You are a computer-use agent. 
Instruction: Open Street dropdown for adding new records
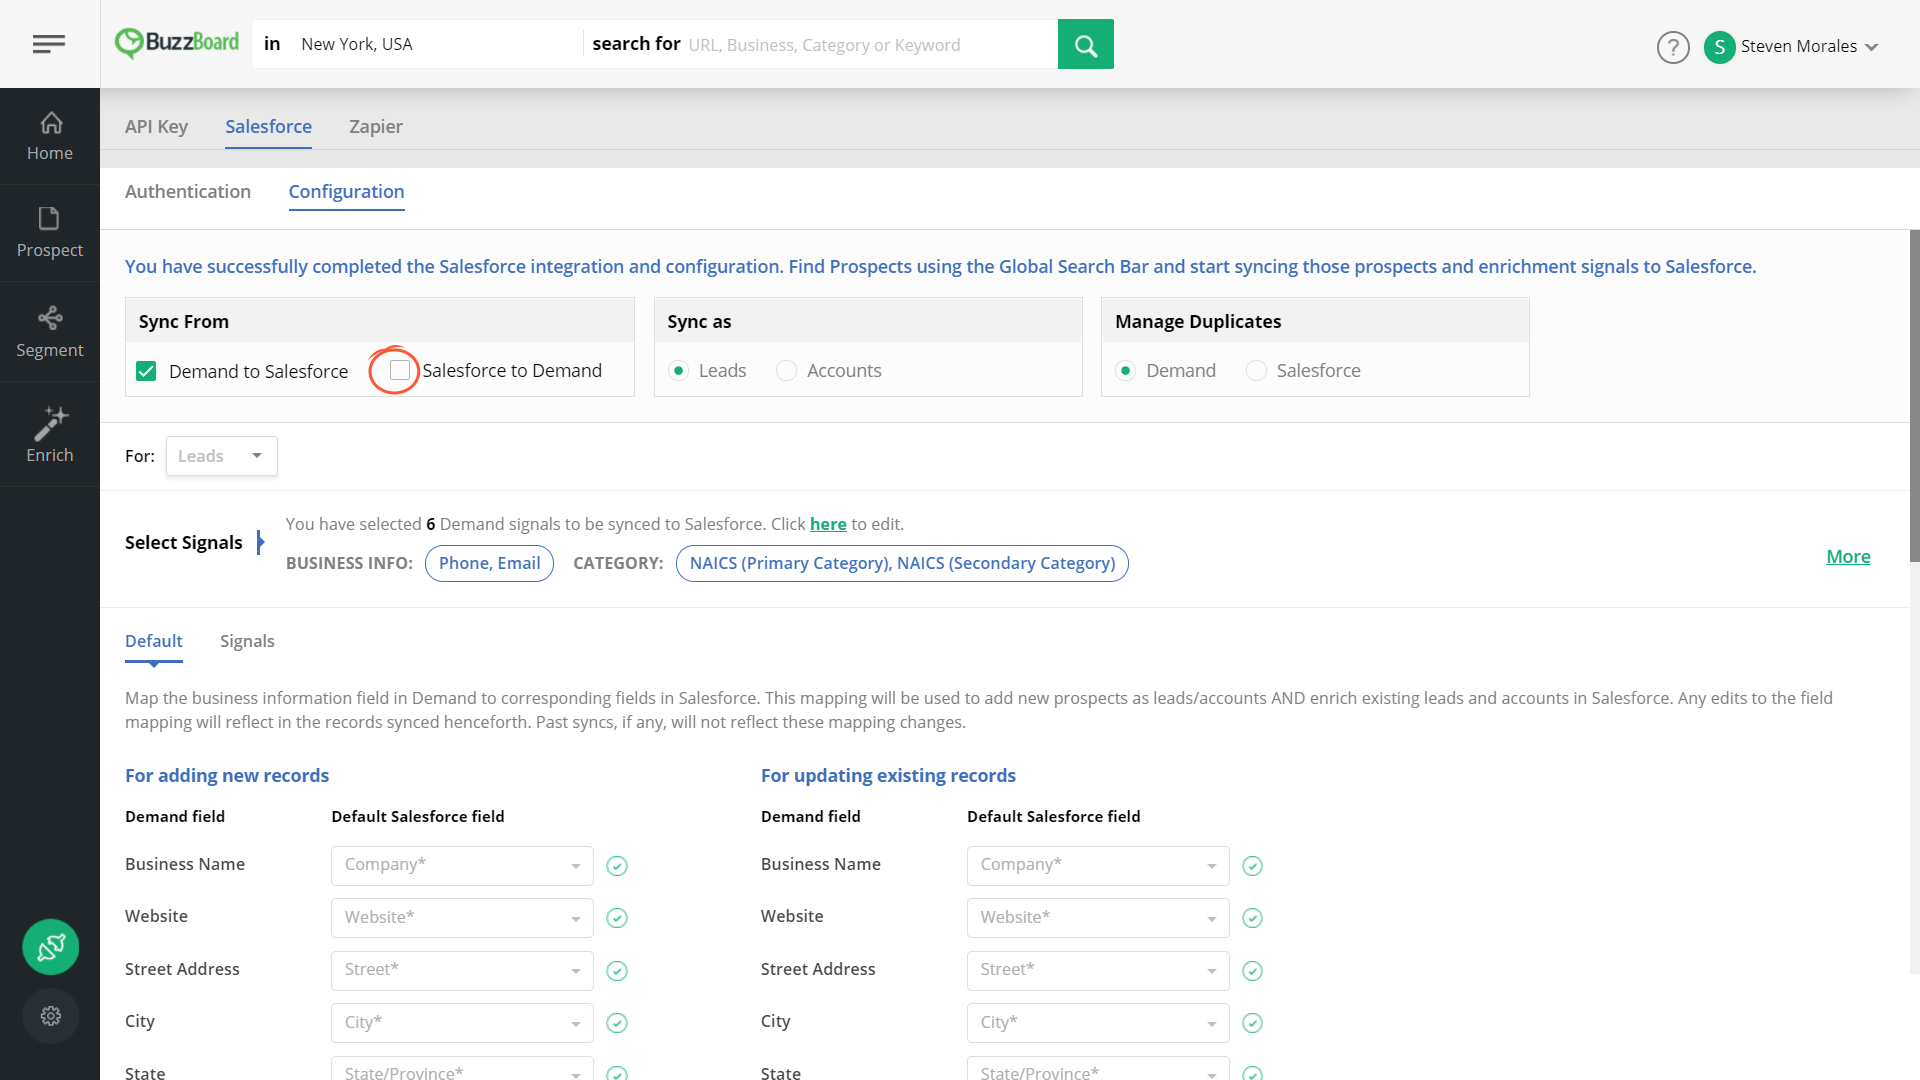tap(462, 971)
